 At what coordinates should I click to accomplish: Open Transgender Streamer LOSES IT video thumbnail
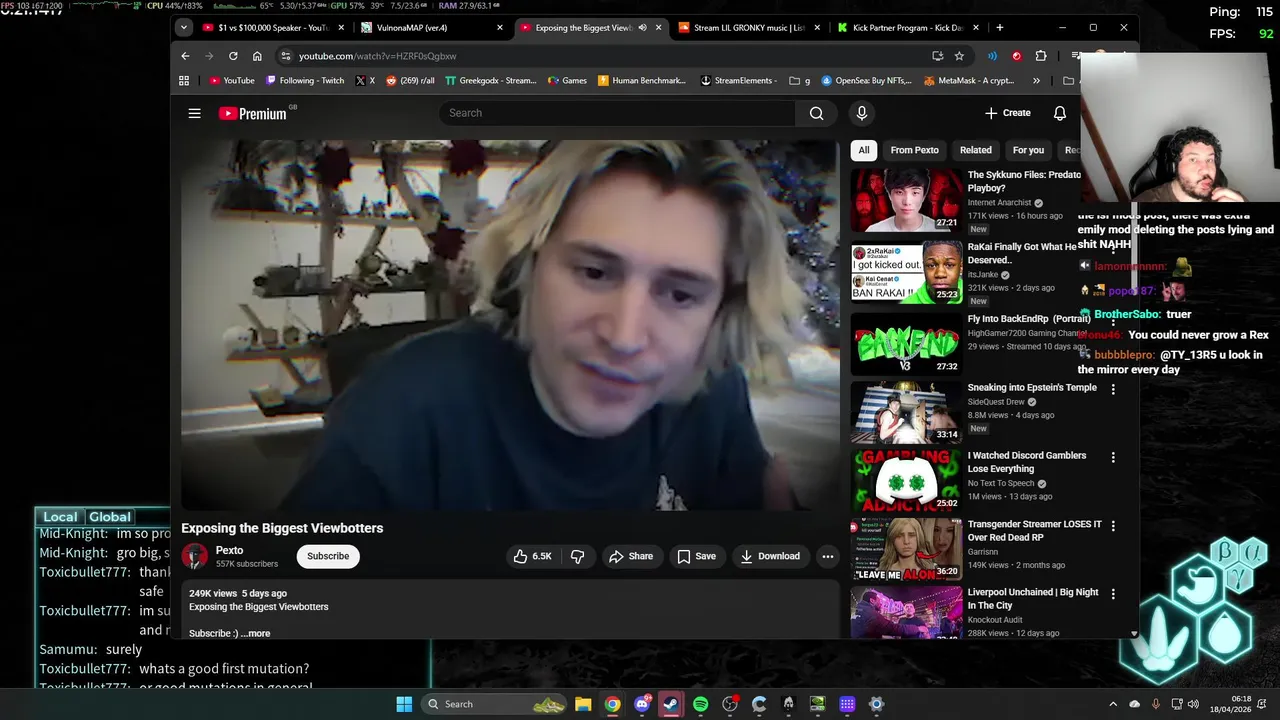point(906,548)
